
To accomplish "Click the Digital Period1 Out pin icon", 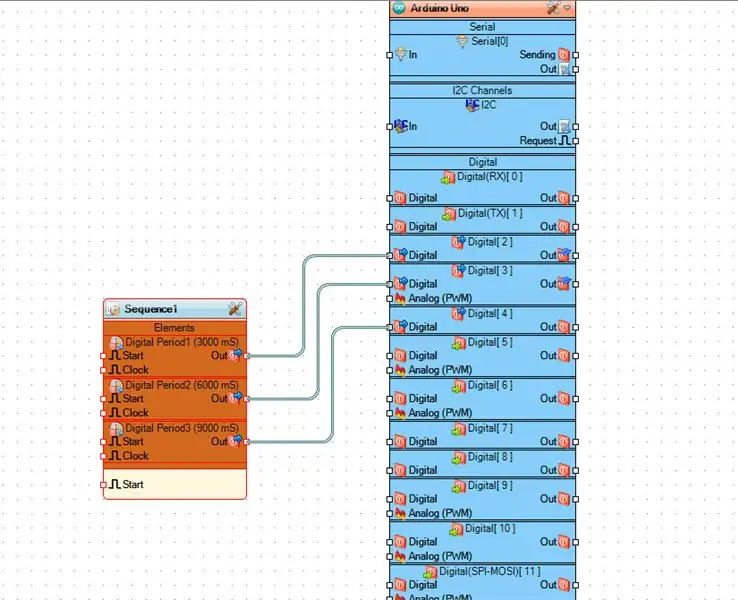I will coord(235,355).
